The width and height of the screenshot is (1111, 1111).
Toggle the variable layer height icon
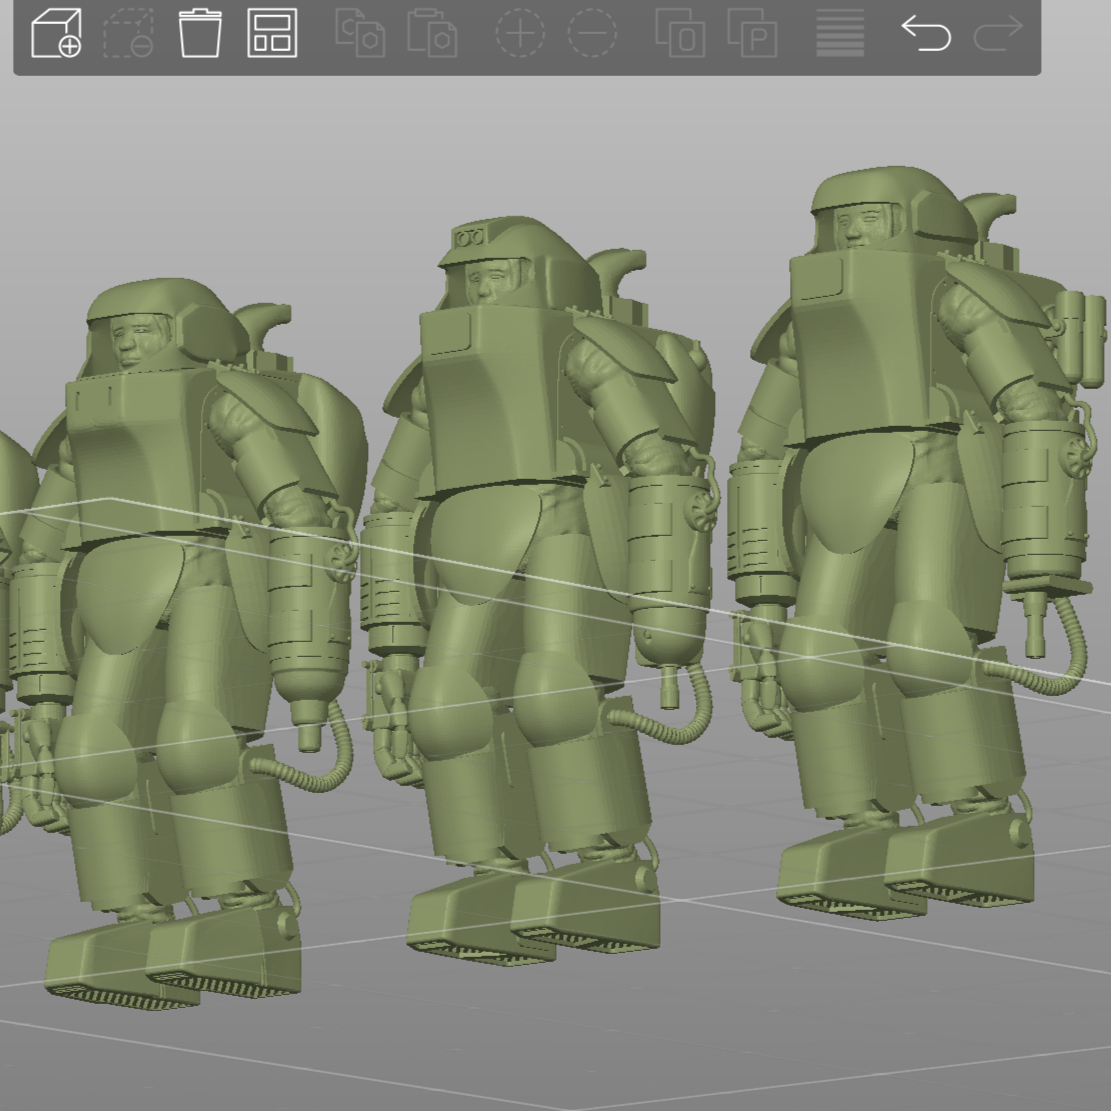tap(840, 33)
